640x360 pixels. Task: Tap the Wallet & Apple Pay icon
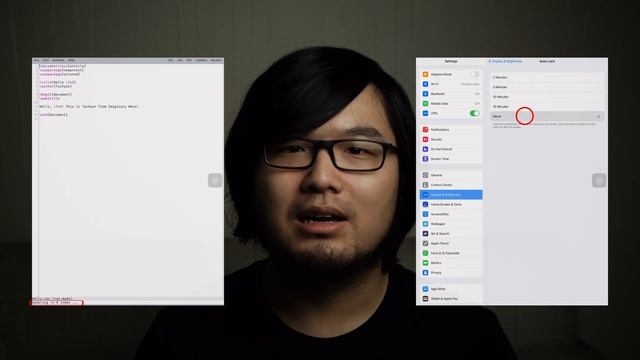tap(425, 298)
